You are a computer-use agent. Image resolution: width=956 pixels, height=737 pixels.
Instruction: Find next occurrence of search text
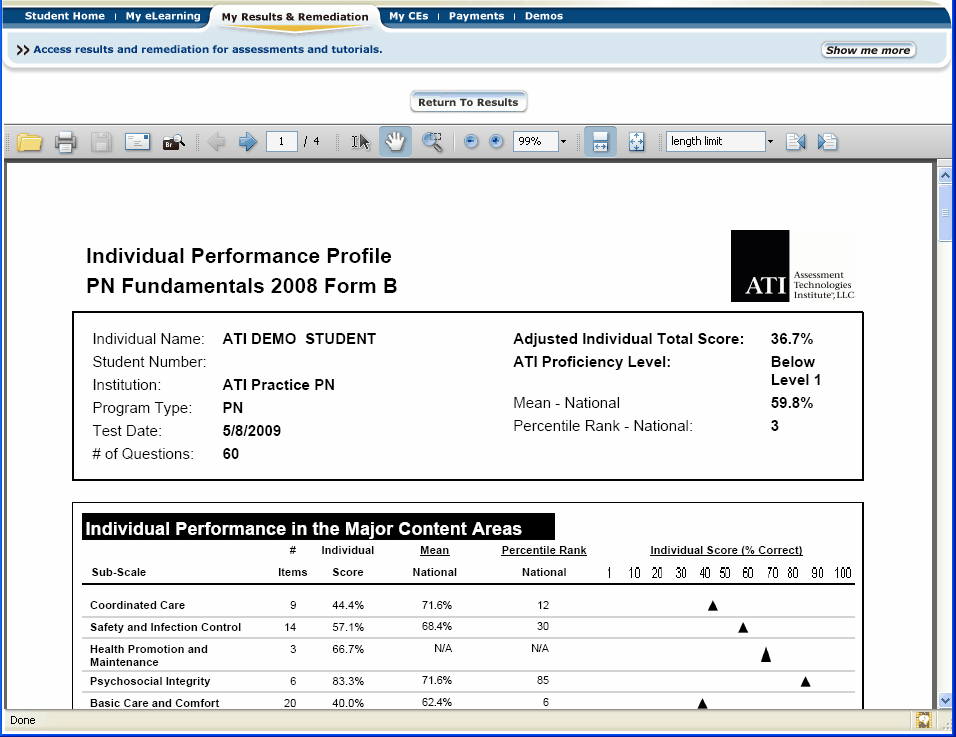click(827, 142)
